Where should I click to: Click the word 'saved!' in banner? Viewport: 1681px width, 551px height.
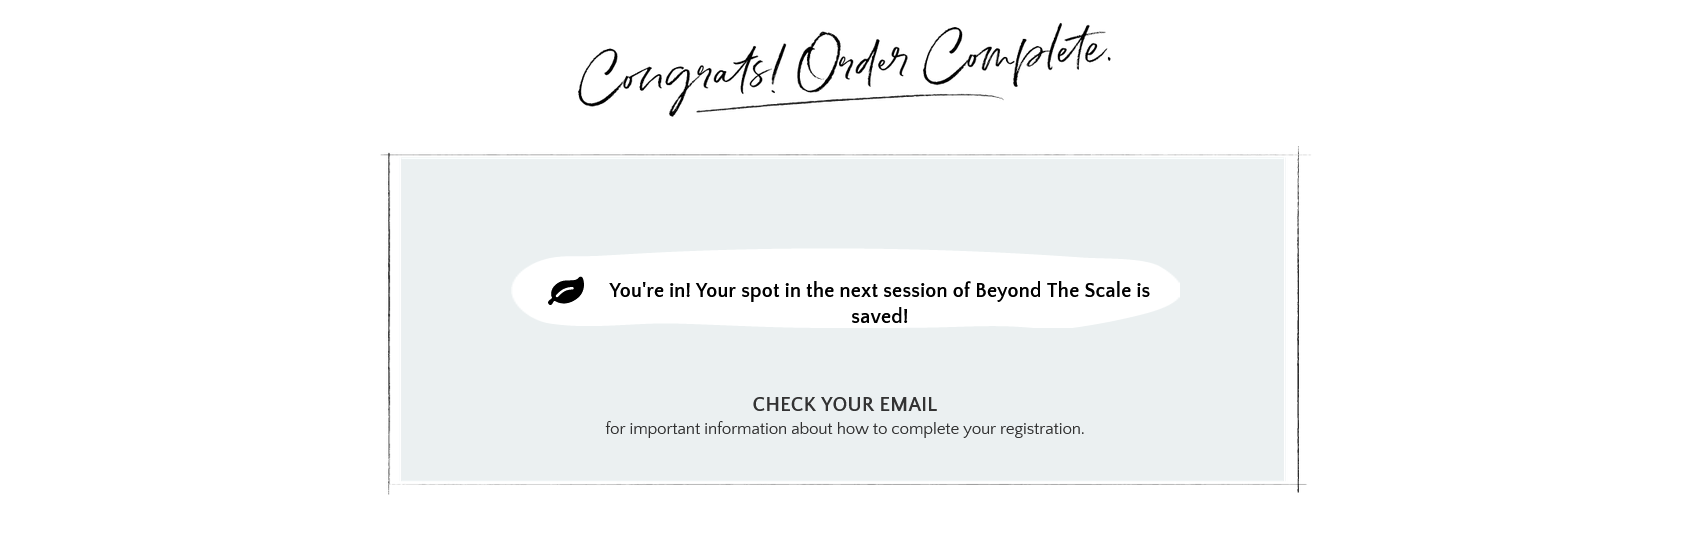879,317
